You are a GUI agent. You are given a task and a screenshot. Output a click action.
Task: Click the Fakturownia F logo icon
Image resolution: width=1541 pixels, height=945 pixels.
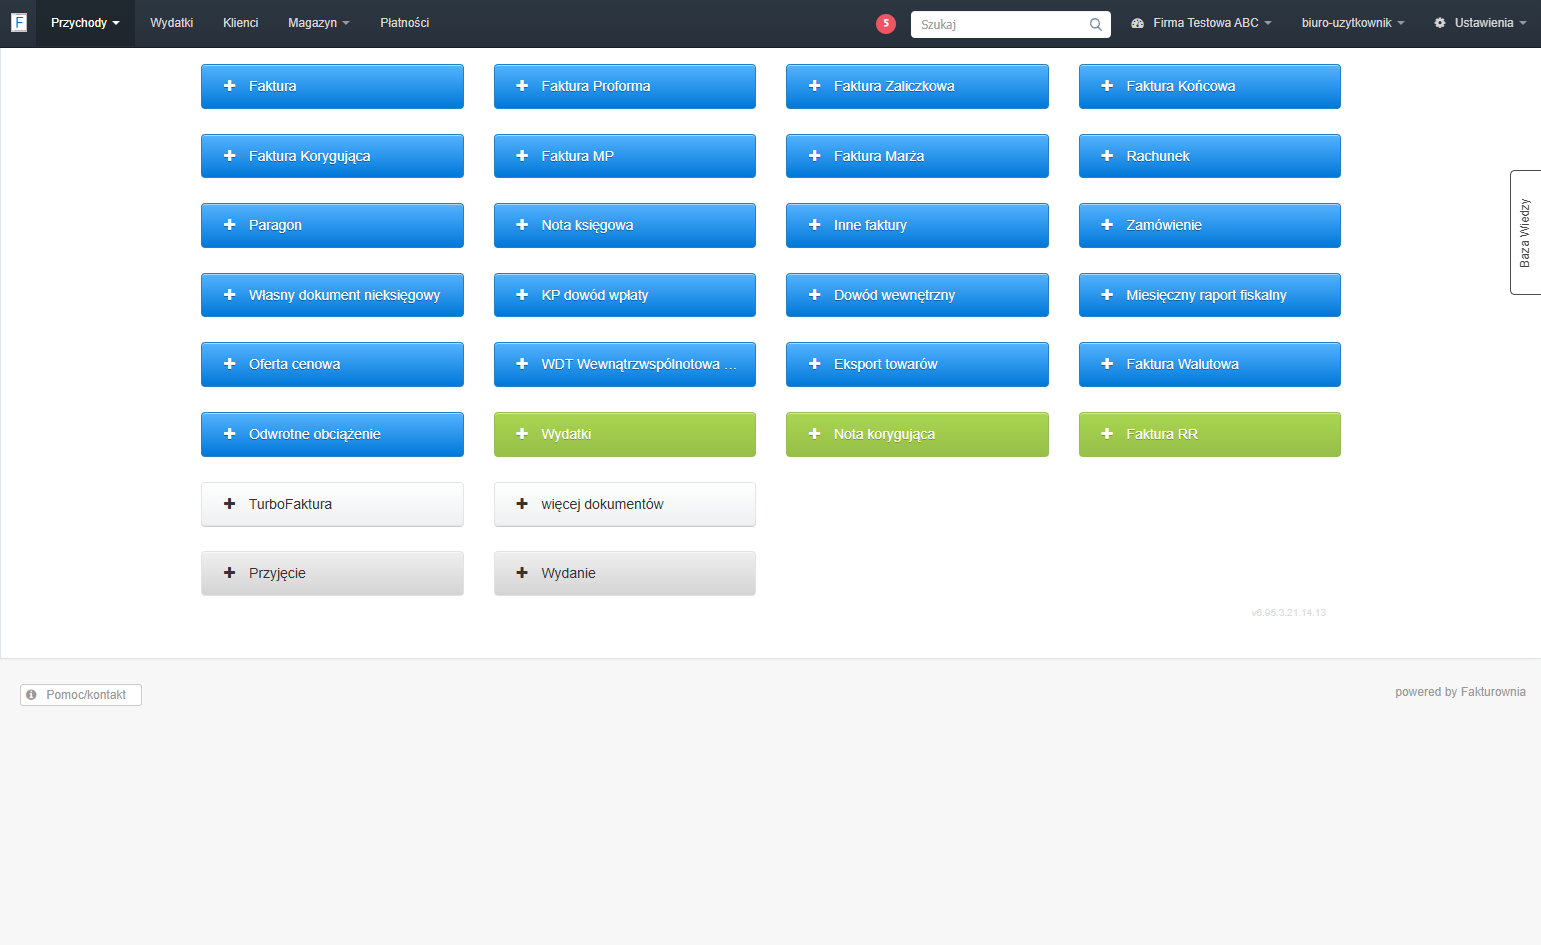tap(19, 22)
